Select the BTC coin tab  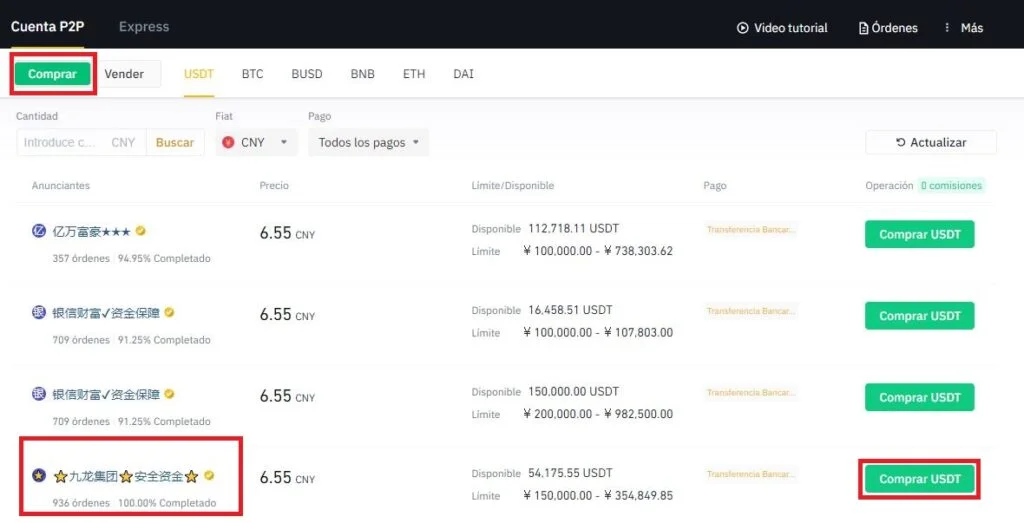pyautogui.click(x=252, y=74)
